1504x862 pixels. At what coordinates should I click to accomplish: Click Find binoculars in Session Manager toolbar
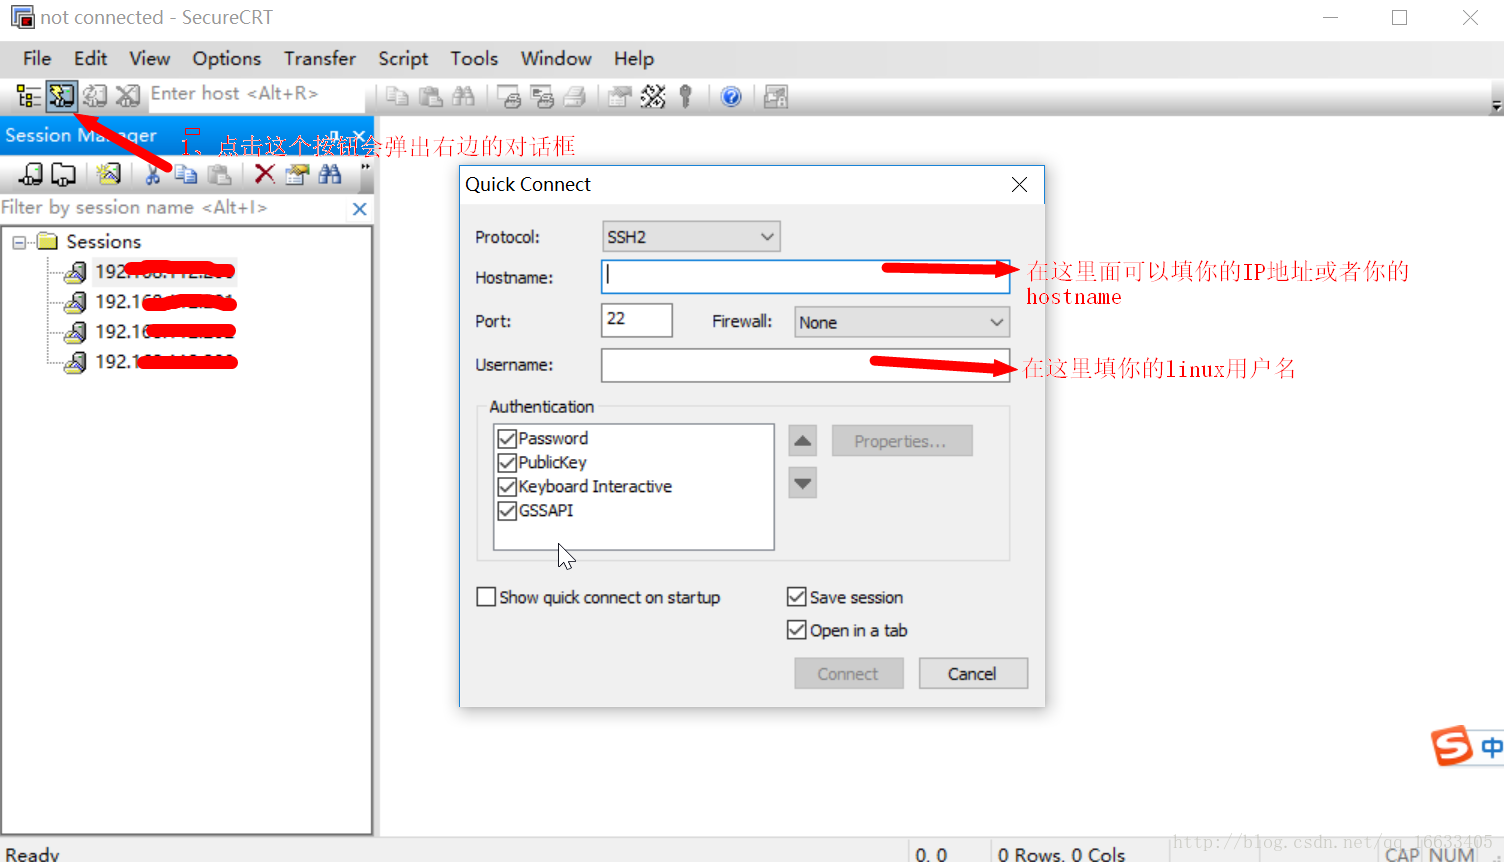330,174
